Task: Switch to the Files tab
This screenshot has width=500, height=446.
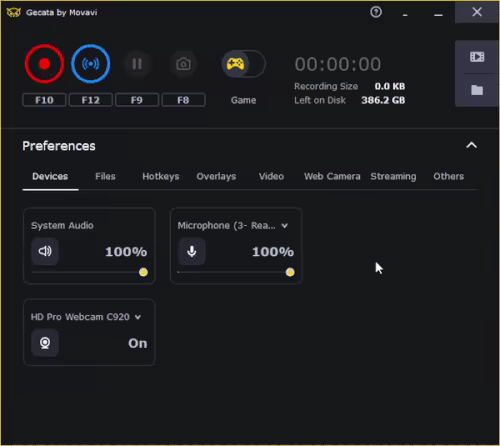Action: pos(105,176)
